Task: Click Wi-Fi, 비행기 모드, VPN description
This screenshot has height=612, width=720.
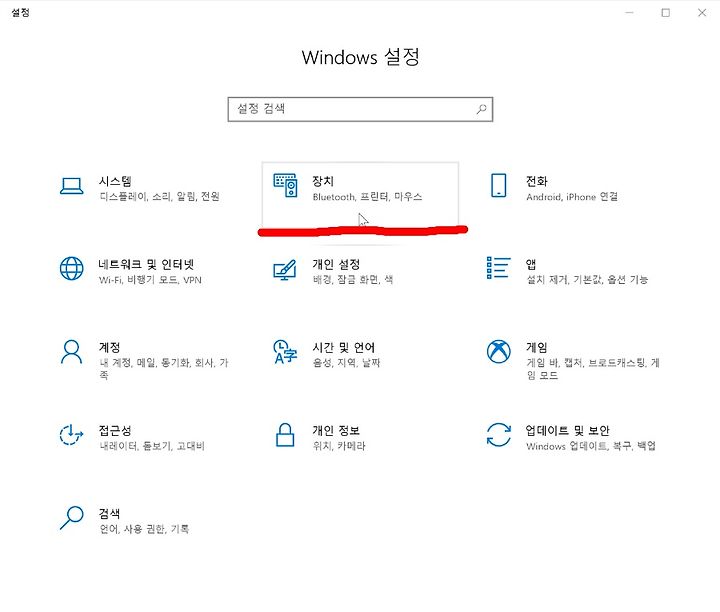Action: (150, 280)
